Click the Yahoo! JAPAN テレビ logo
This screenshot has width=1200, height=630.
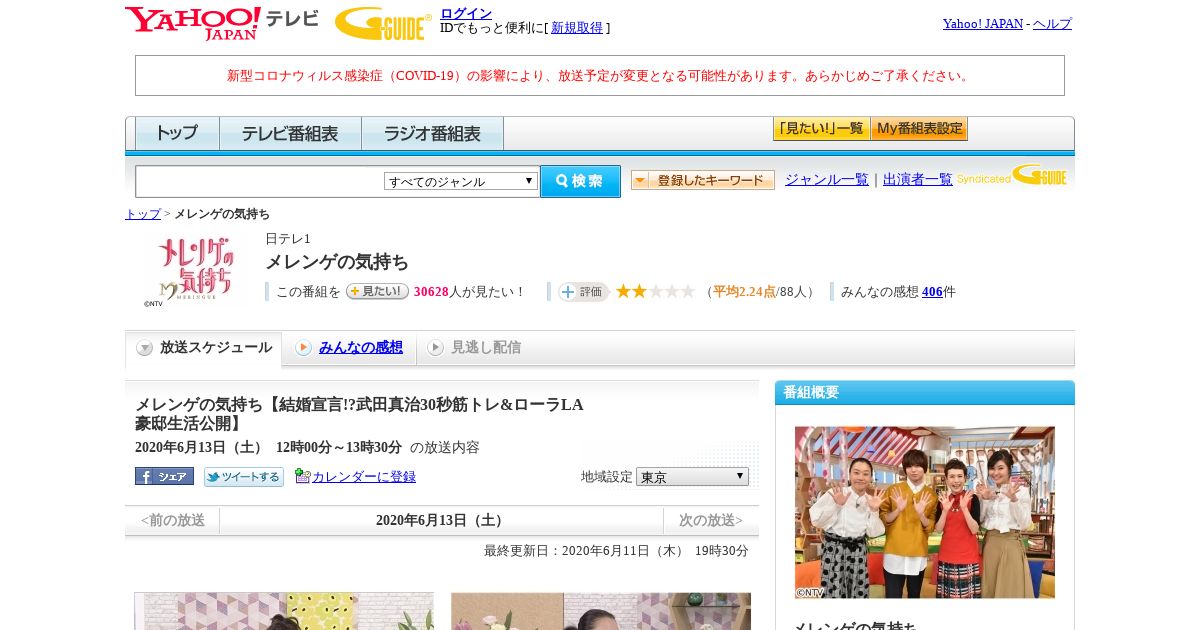click(221, 22)
